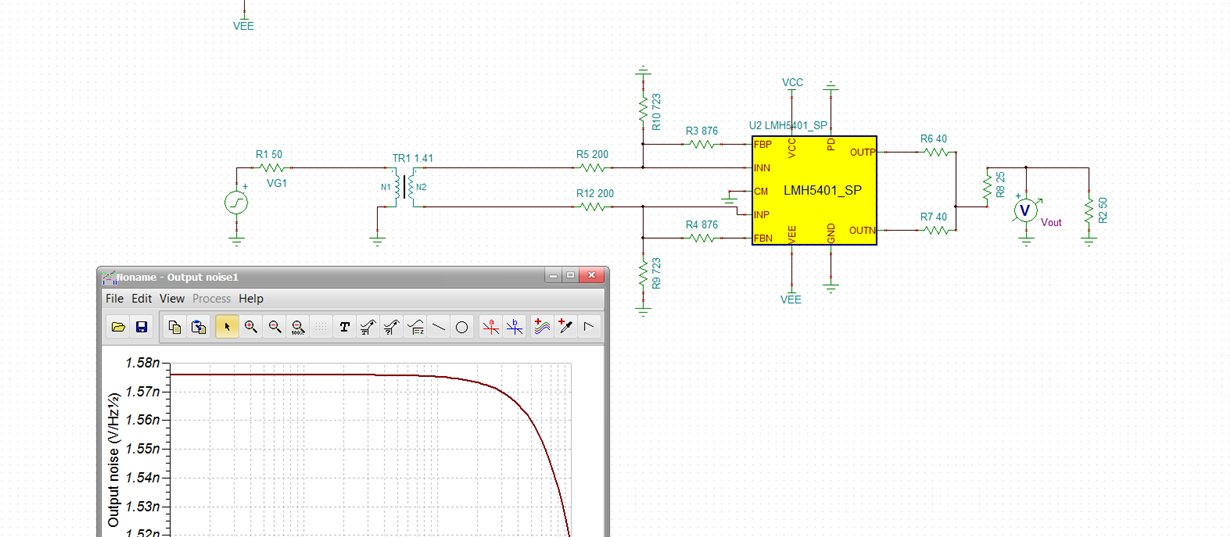
Task: Click the legend curve icon
Action: tap(415, 327)
